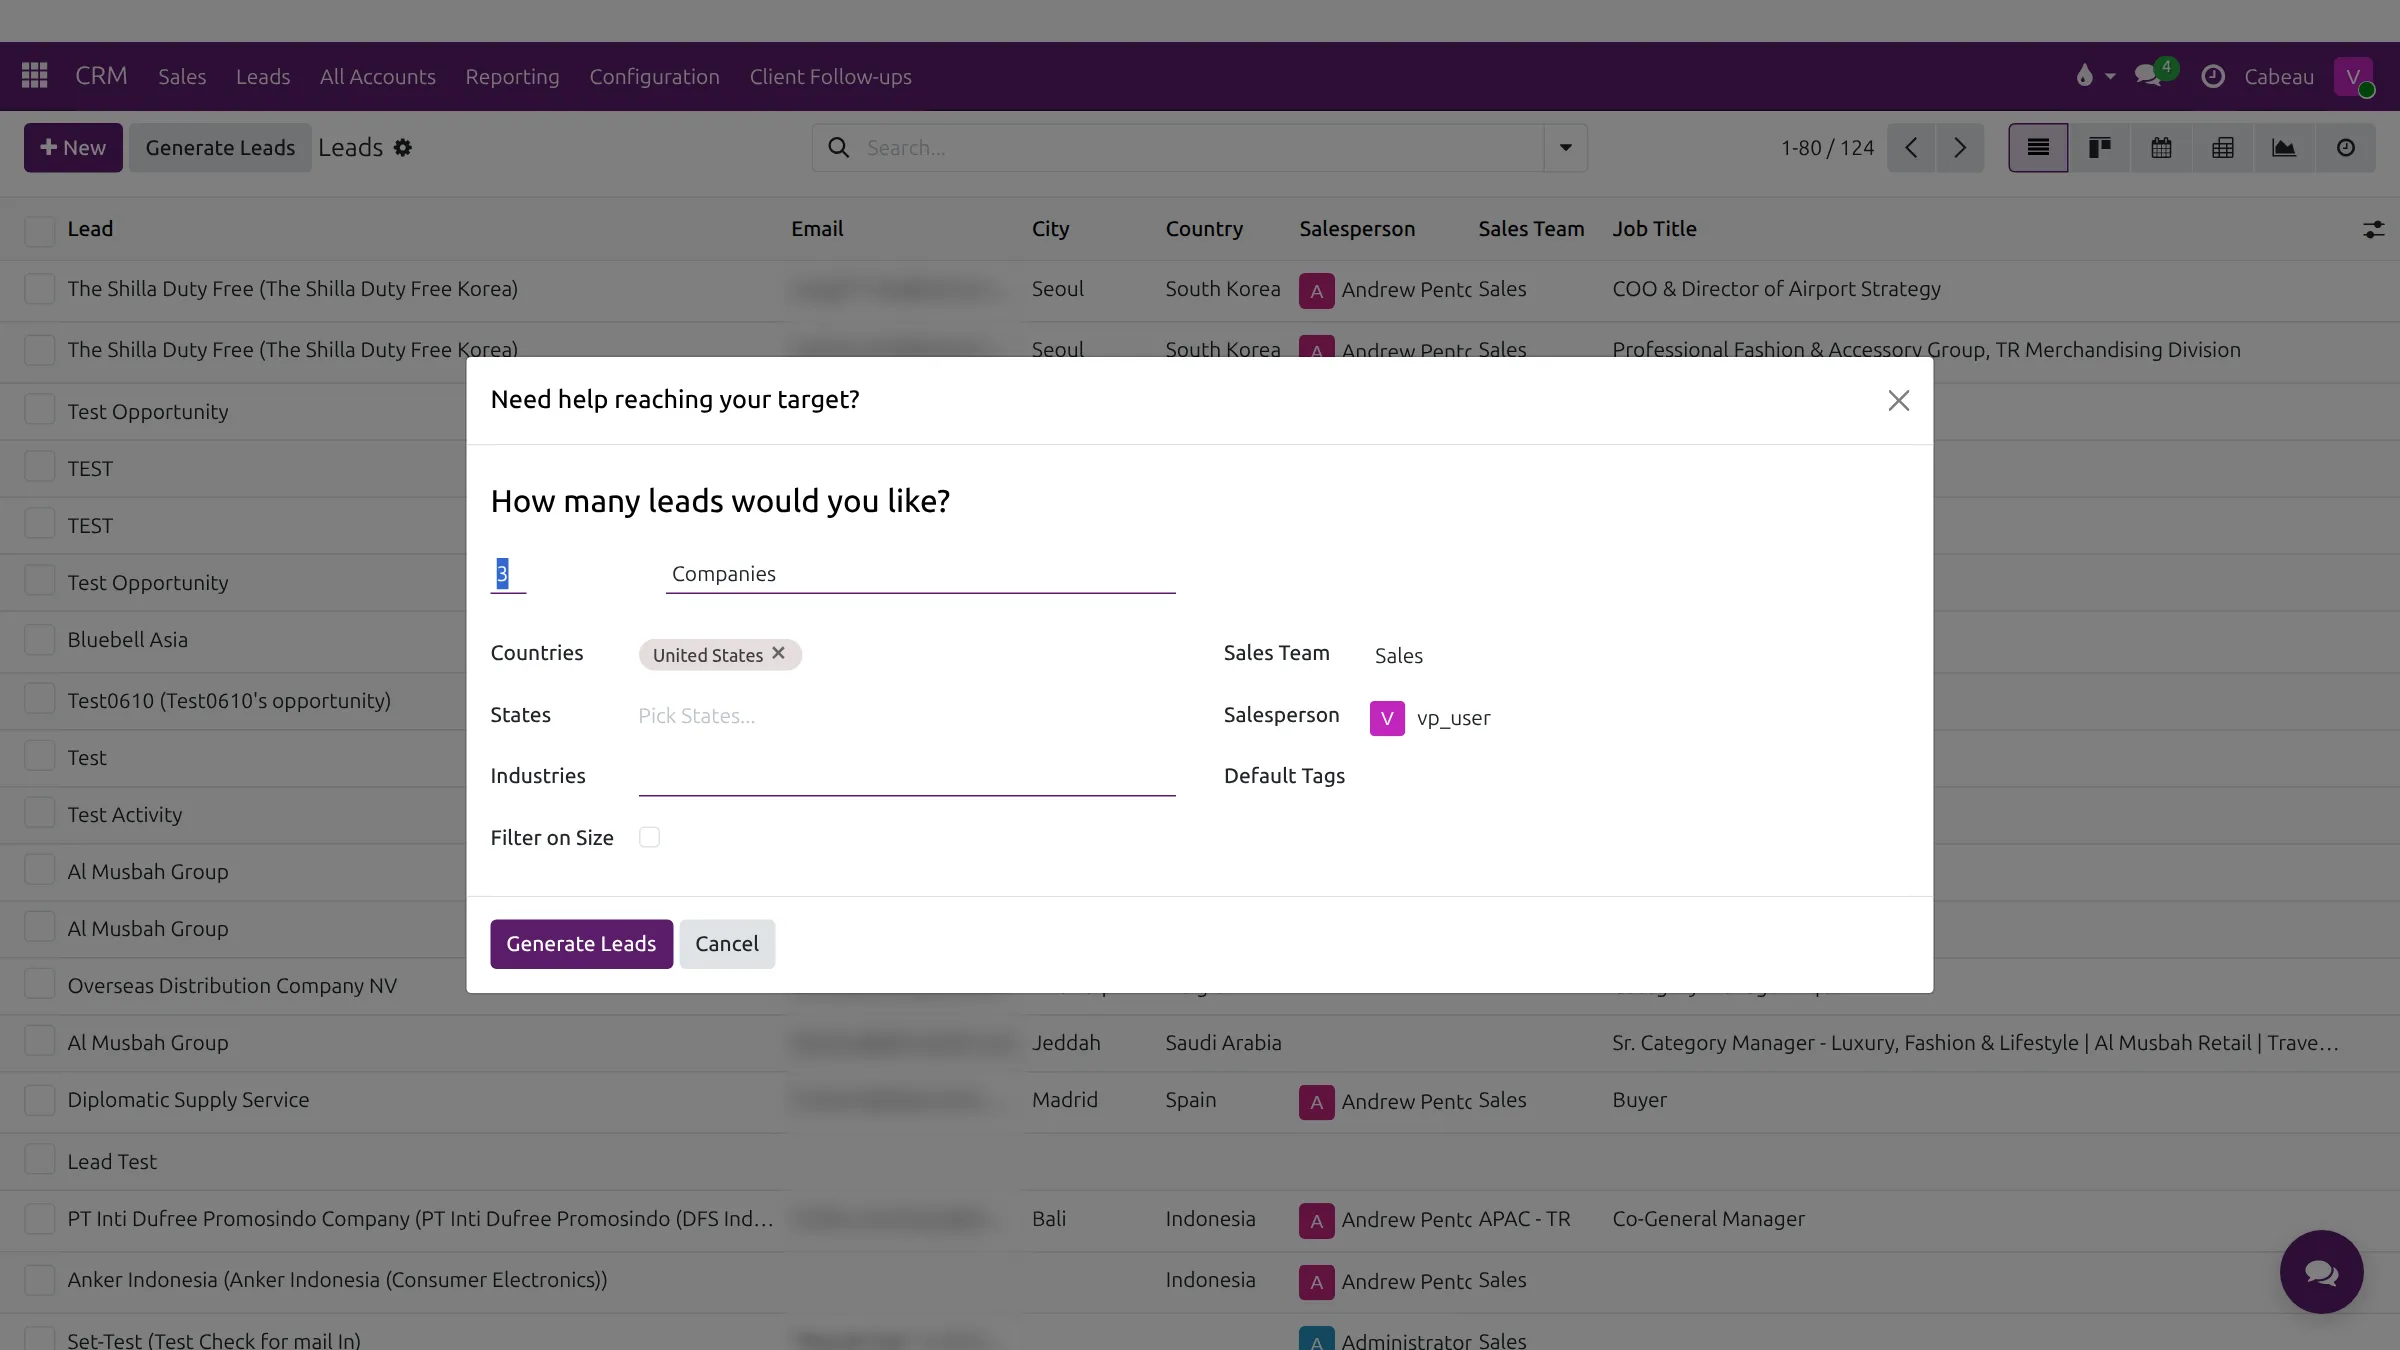Remove the United States country tag
The image size is (2400, 1350).
click(778, 653)
